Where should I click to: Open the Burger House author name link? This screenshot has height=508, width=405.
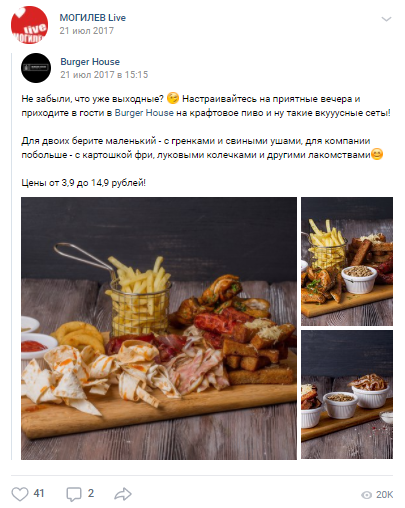(90, 62)
